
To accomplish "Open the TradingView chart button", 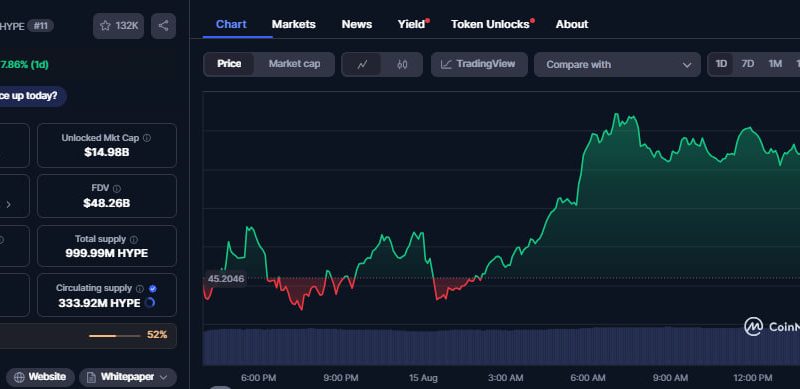I will coord(479,64).
